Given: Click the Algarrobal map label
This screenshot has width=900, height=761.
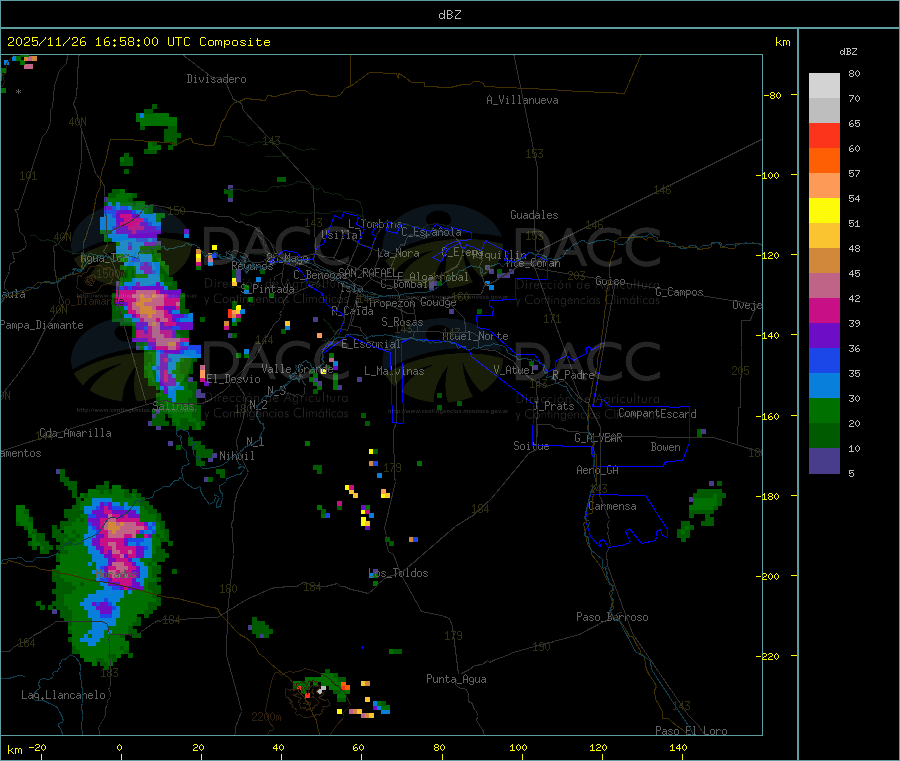Looking at the screenshot, I should (439, 277).
